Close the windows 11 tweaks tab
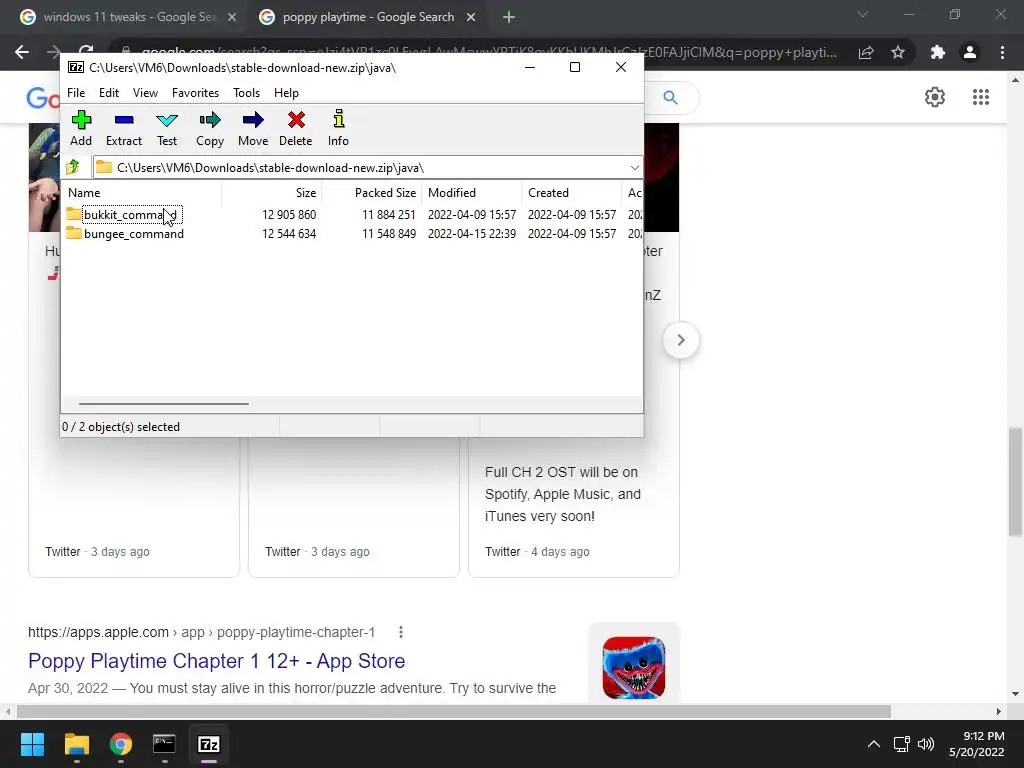 tap(232, 18)
